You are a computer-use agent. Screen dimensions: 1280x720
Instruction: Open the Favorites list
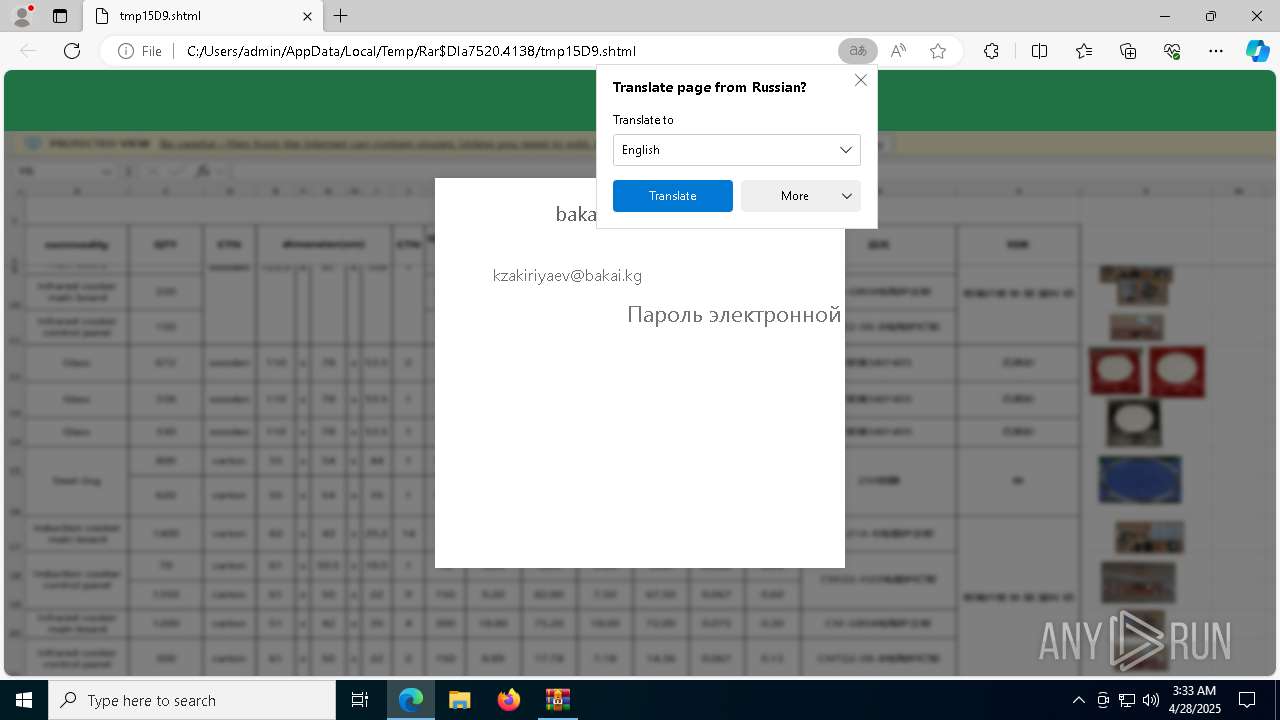point(1084,51)
